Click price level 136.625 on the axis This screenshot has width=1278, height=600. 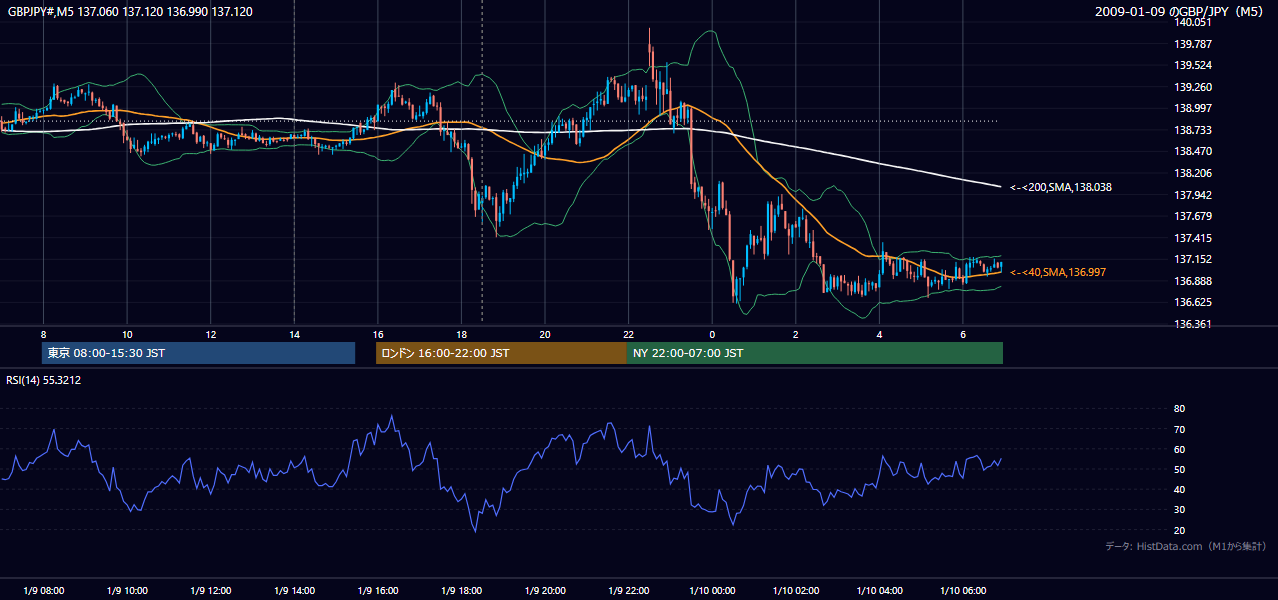1193,302
